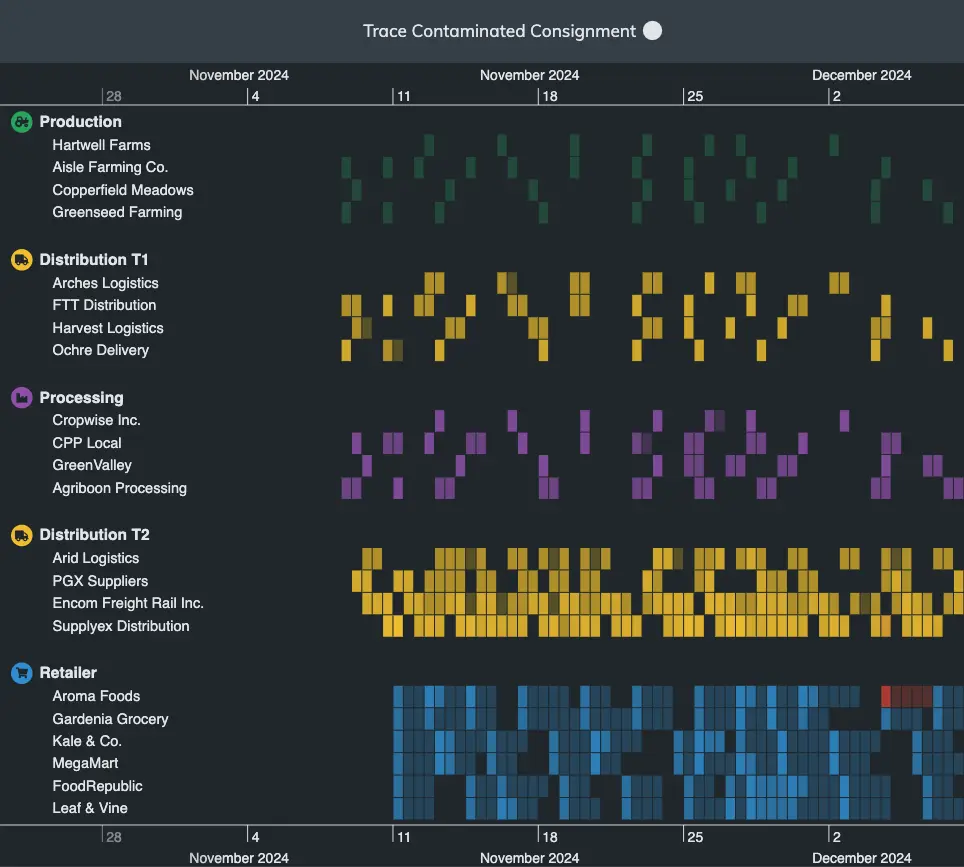Click the green Production tractor icon
Image resolution: width=964 pixels, height=867 pixels.
(x=21, y=122)
